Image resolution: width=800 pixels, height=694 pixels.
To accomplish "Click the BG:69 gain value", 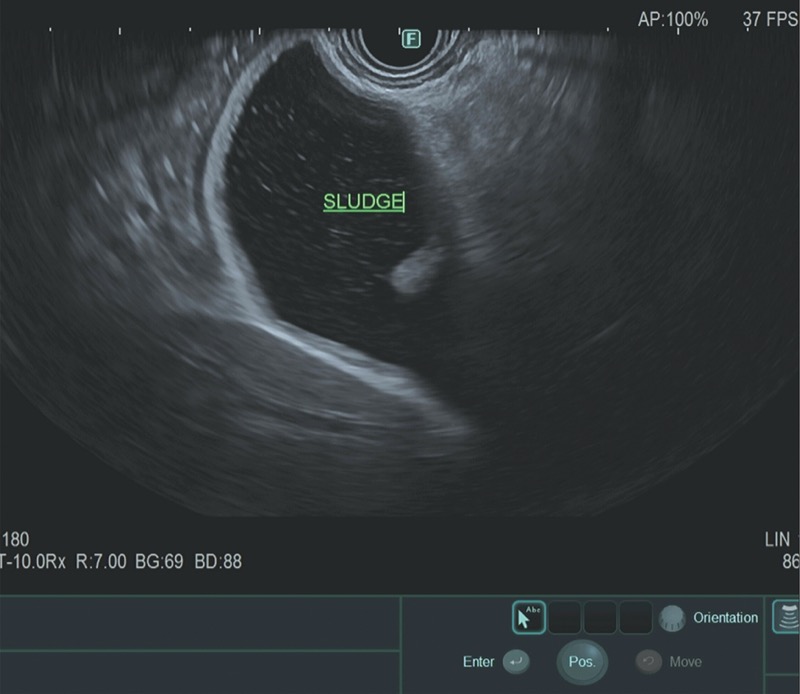I will [159, 562].
